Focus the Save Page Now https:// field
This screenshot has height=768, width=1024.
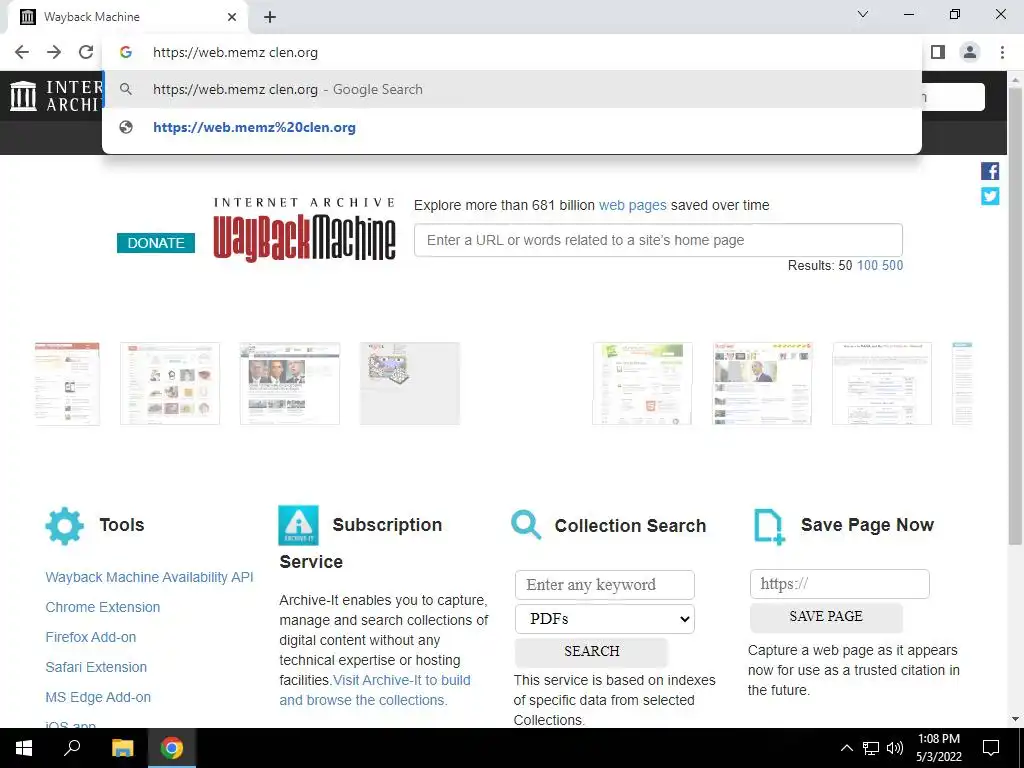pos(840,584)
